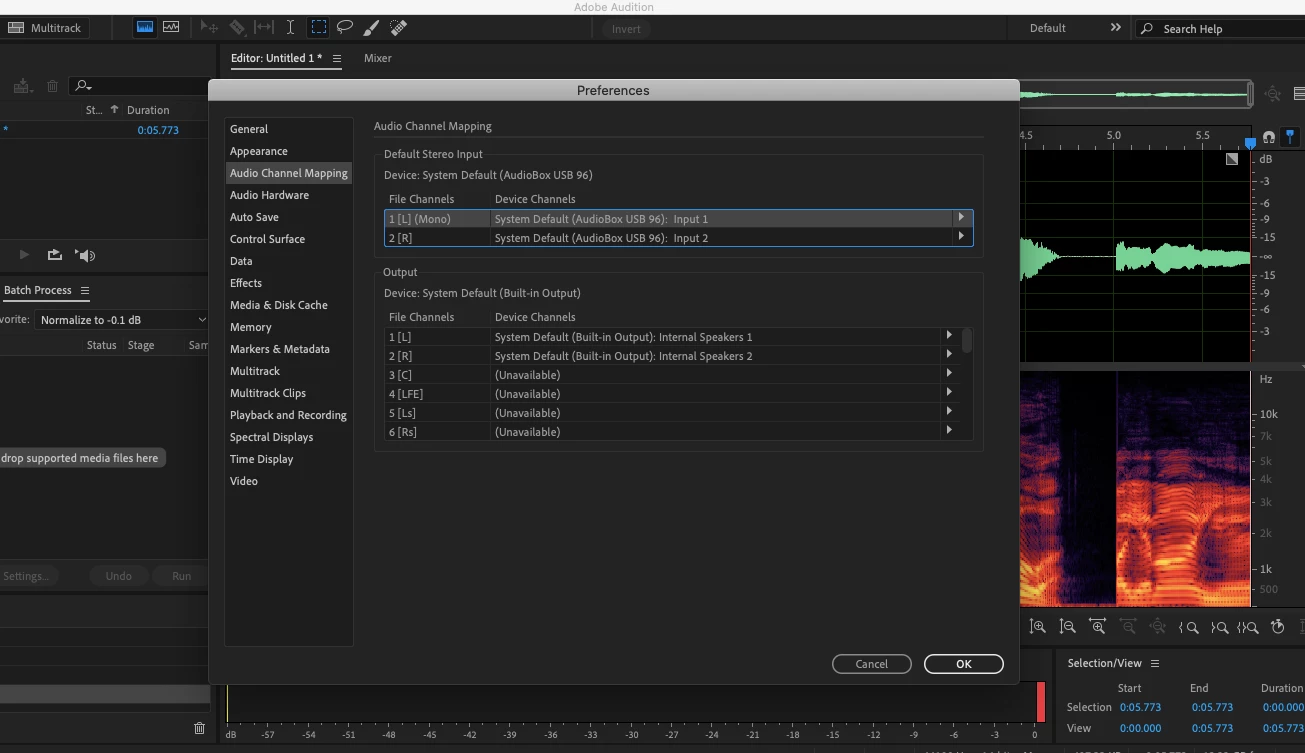The height and width of the screenshot is (753, 1305).
Task: Toggle snapping magnet icon
Action: (x=1269, y=137)
